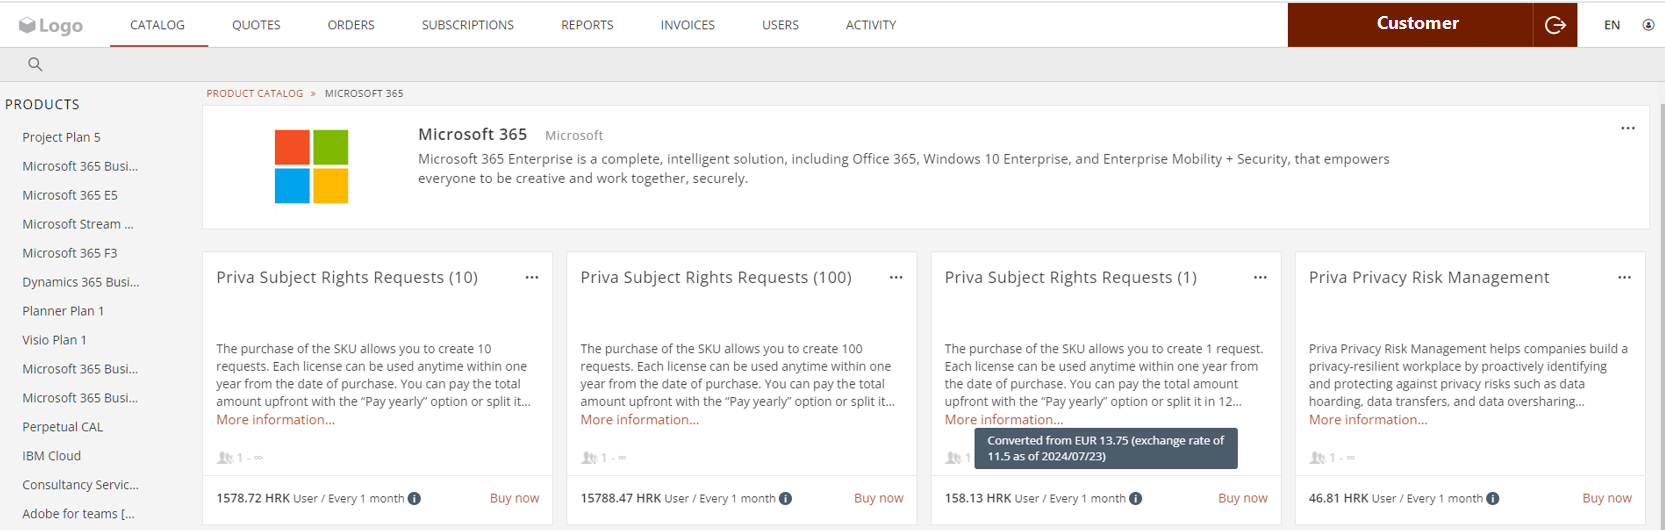Select Dynamics 365 Busi... in products list
This screenshot has height=530, width=1665.
(81, 282)
